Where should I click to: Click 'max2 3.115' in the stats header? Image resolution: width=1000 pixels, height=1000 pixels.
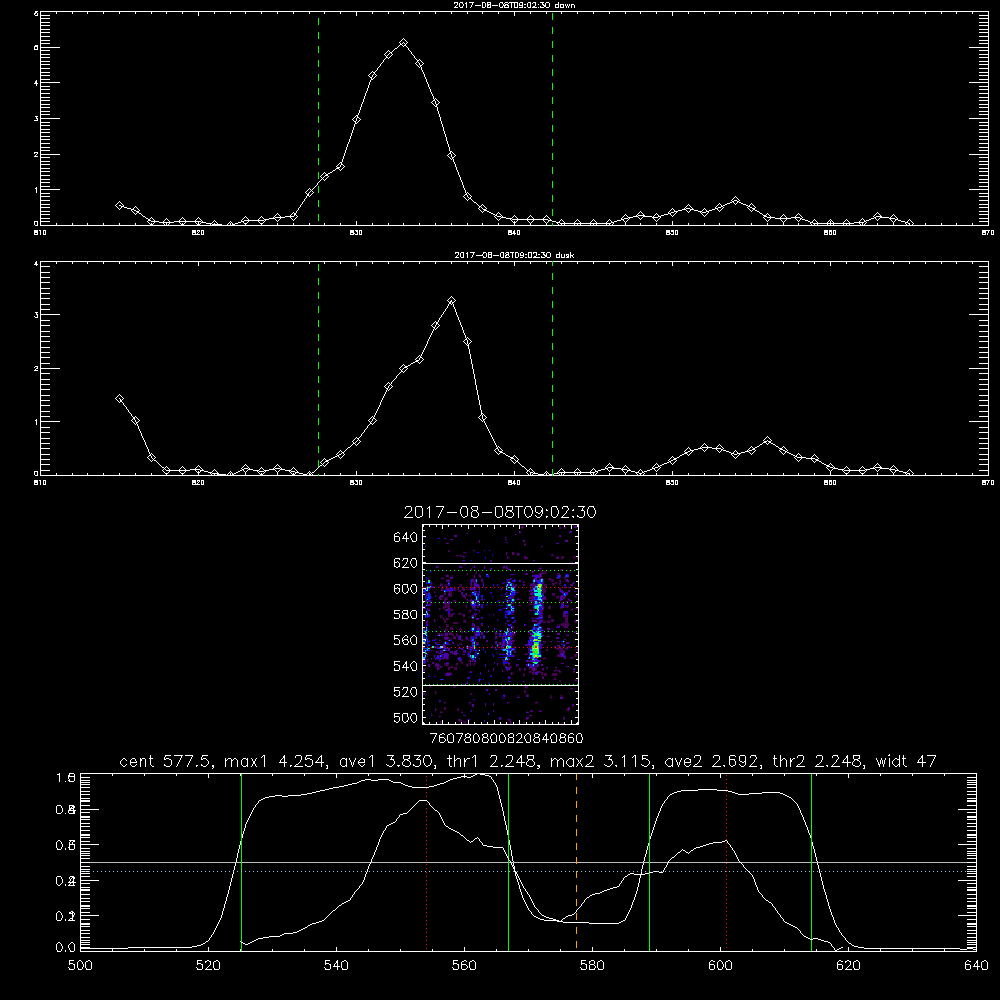(600, 761)
